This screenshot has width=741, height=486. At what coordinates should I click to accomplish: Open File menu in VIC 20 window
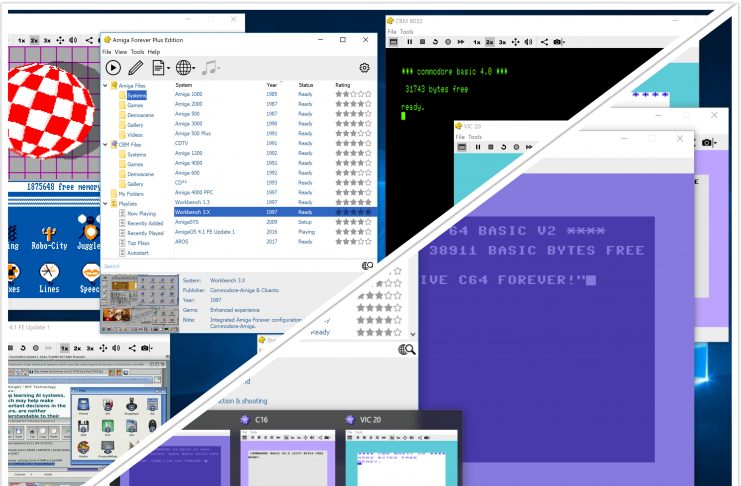pyautogui.click(x=460, y=137)
